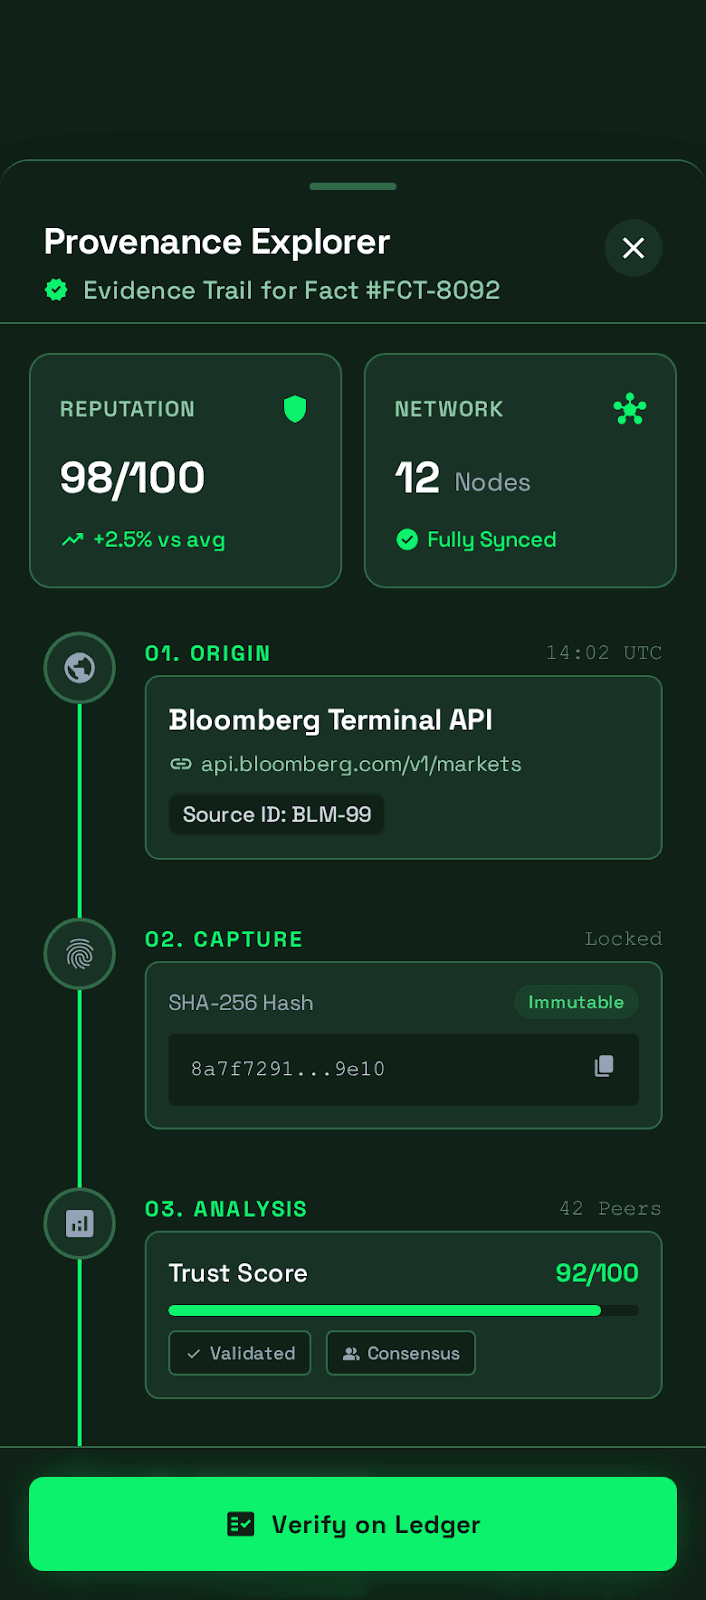Click the verified badge beside Evidence Trail
Screen dimensions: 706x1600
(x=57, y=290)
